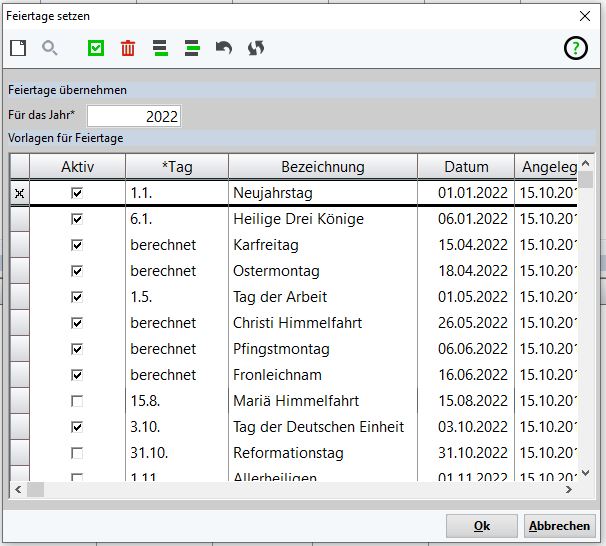This screenshot has width=606, height=546.
Task: Click the magnifier search icon
Action: 49,48
